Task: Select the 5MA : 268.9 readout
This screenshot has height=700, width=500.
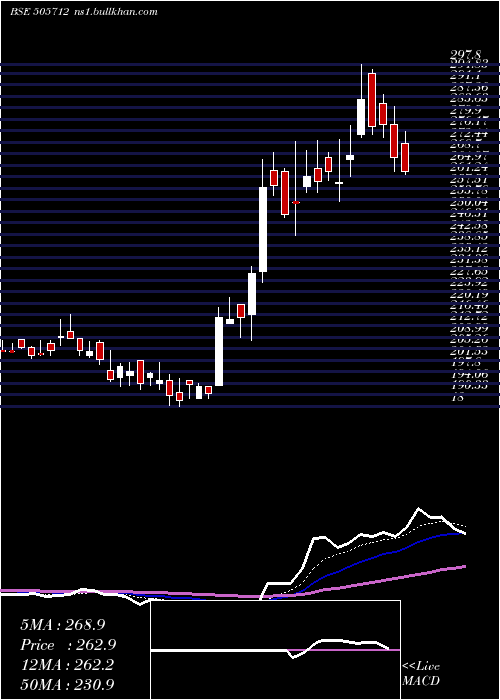Action: [x=62, y=625]
